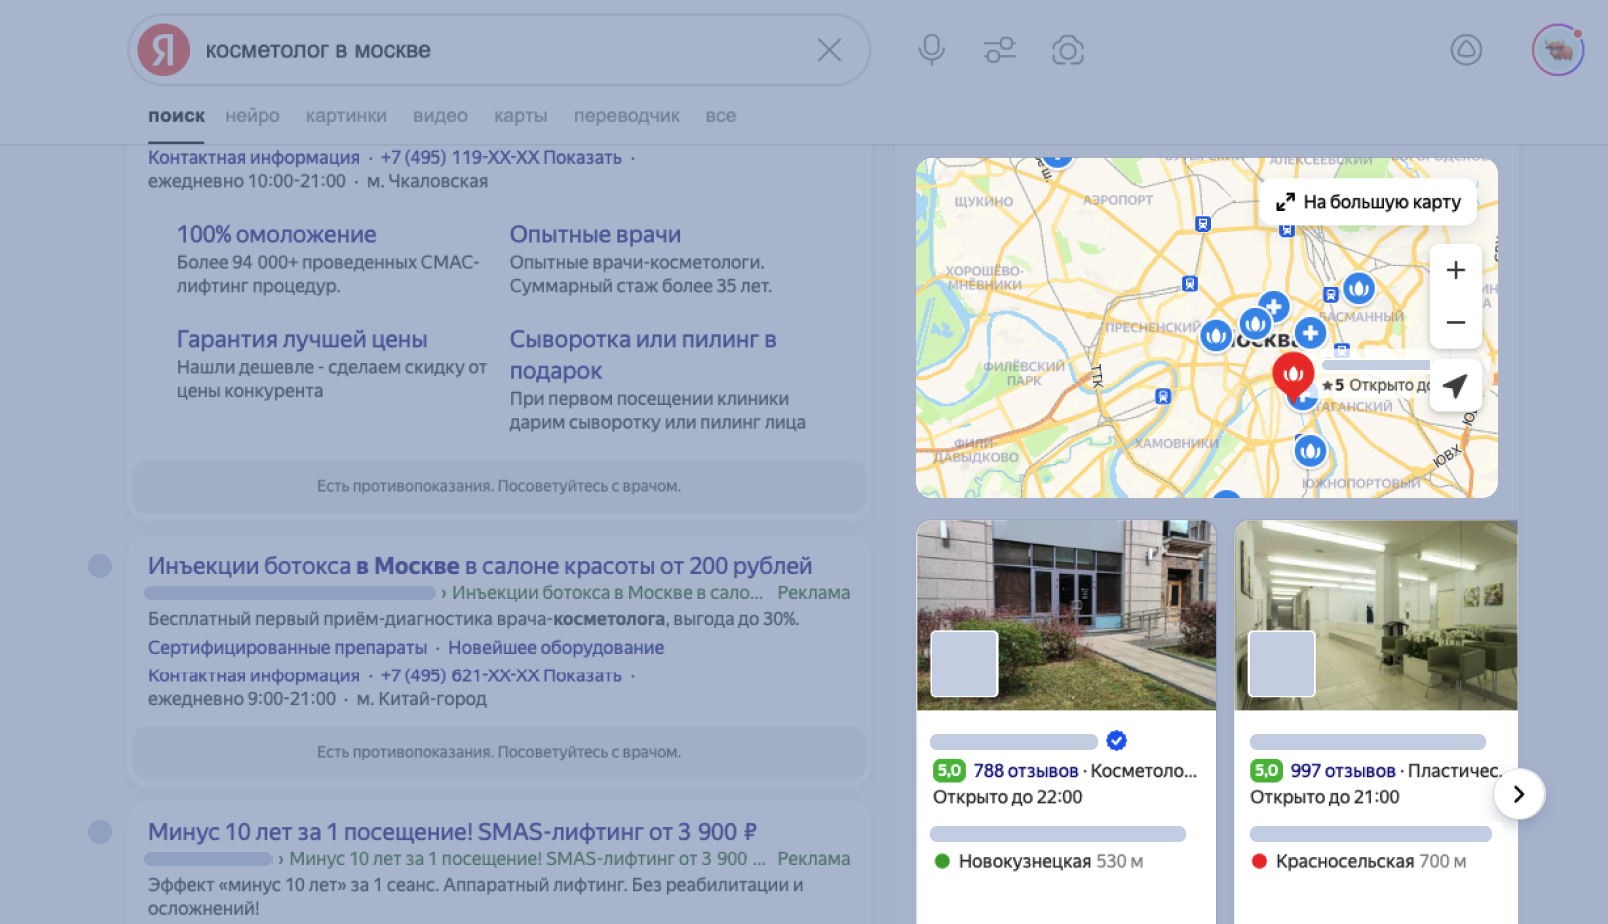Click 'Открыто до 22:00' text
The width and height of the screenshot is (1608, 924).
(x=1007, y=797)
